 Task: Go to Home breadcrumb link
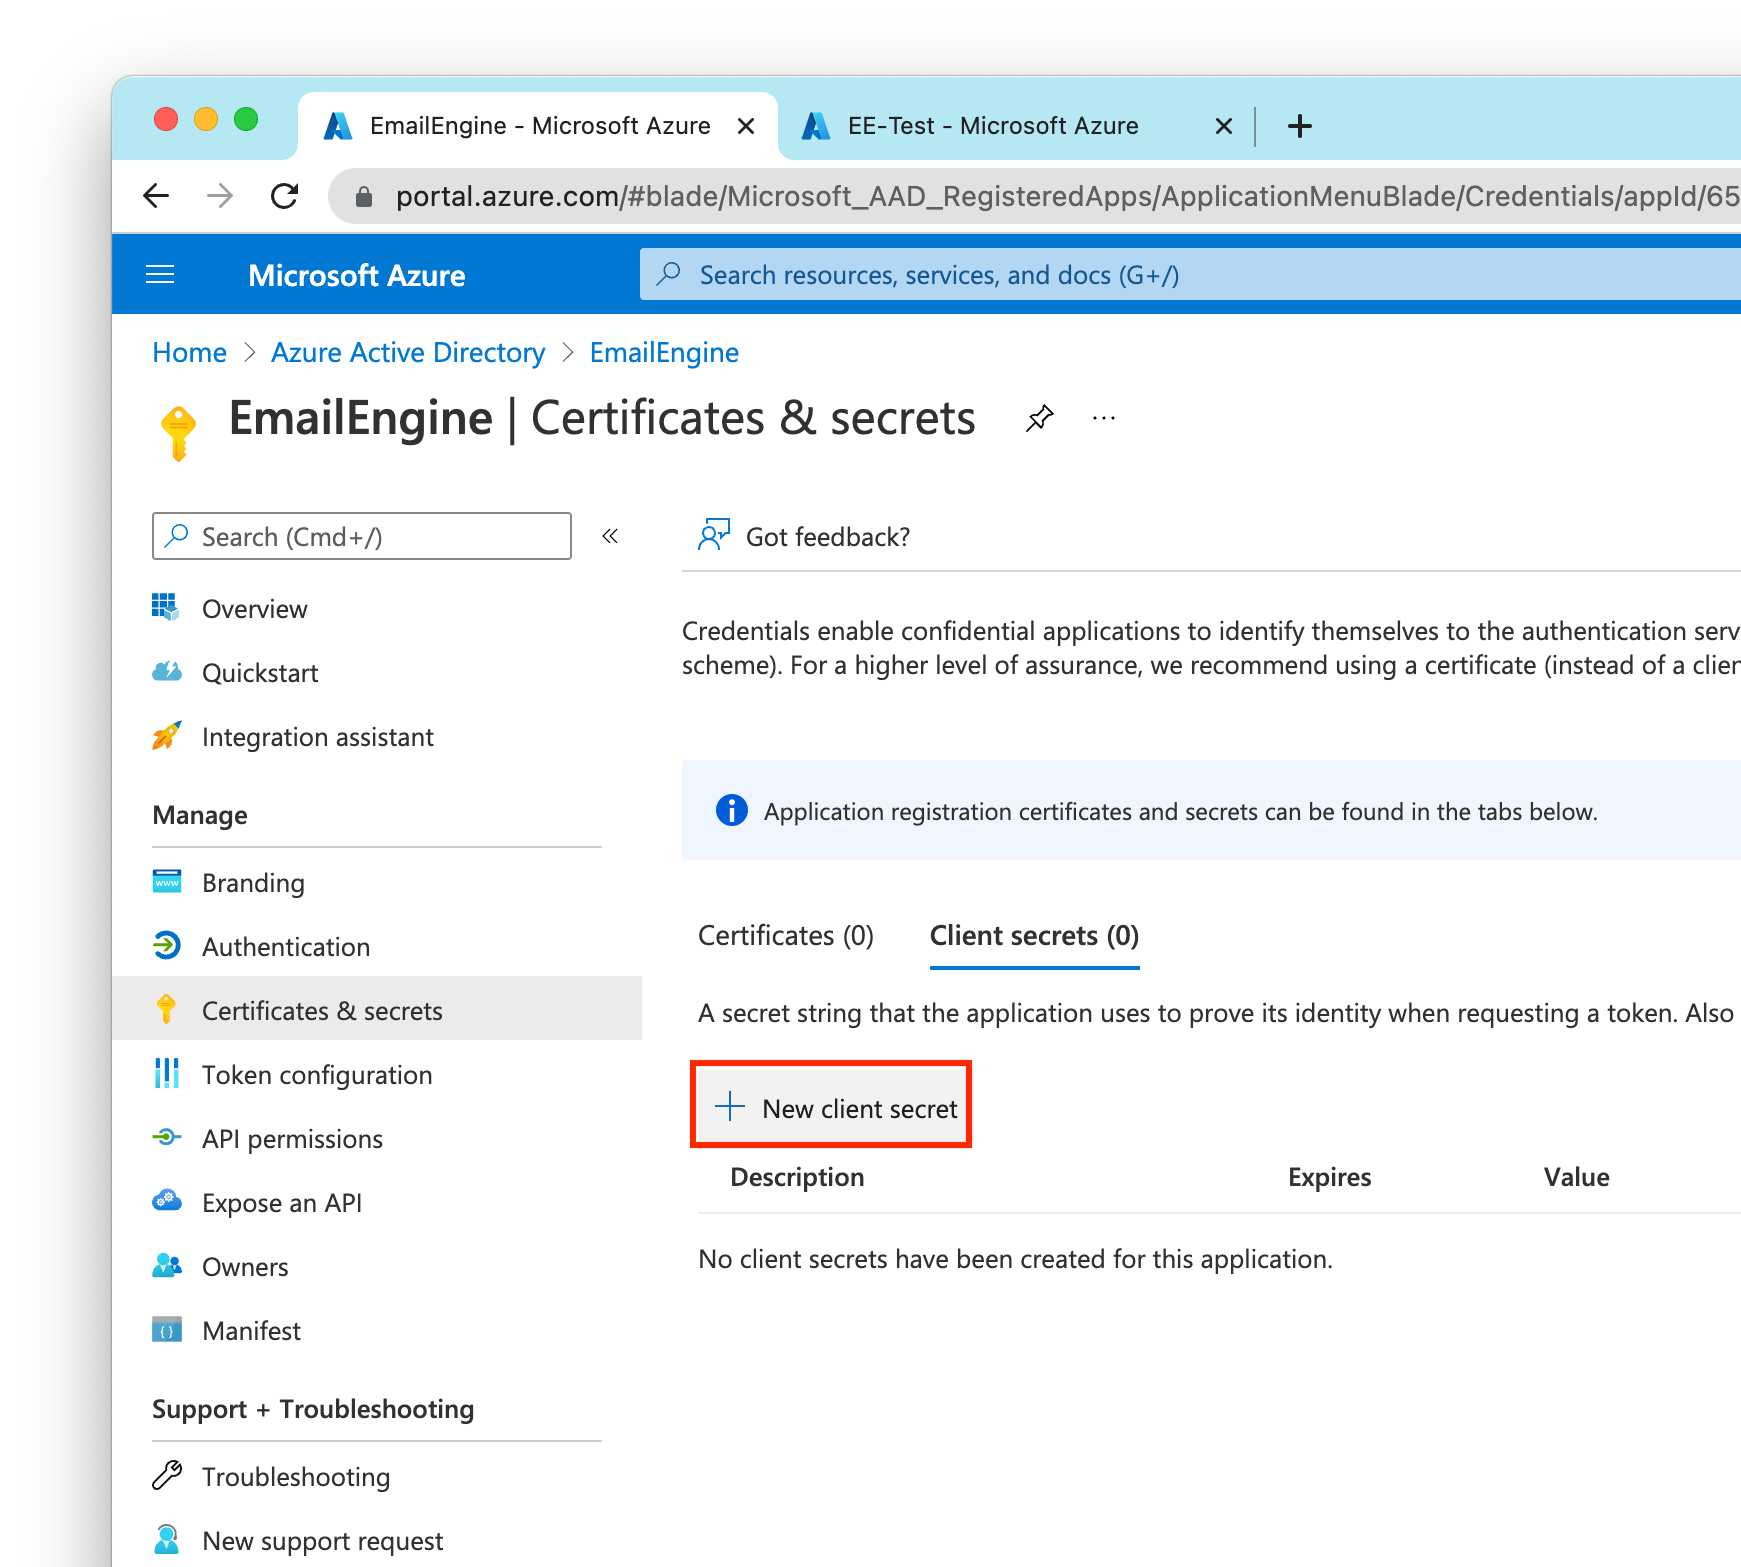click(x=190, y=352)
